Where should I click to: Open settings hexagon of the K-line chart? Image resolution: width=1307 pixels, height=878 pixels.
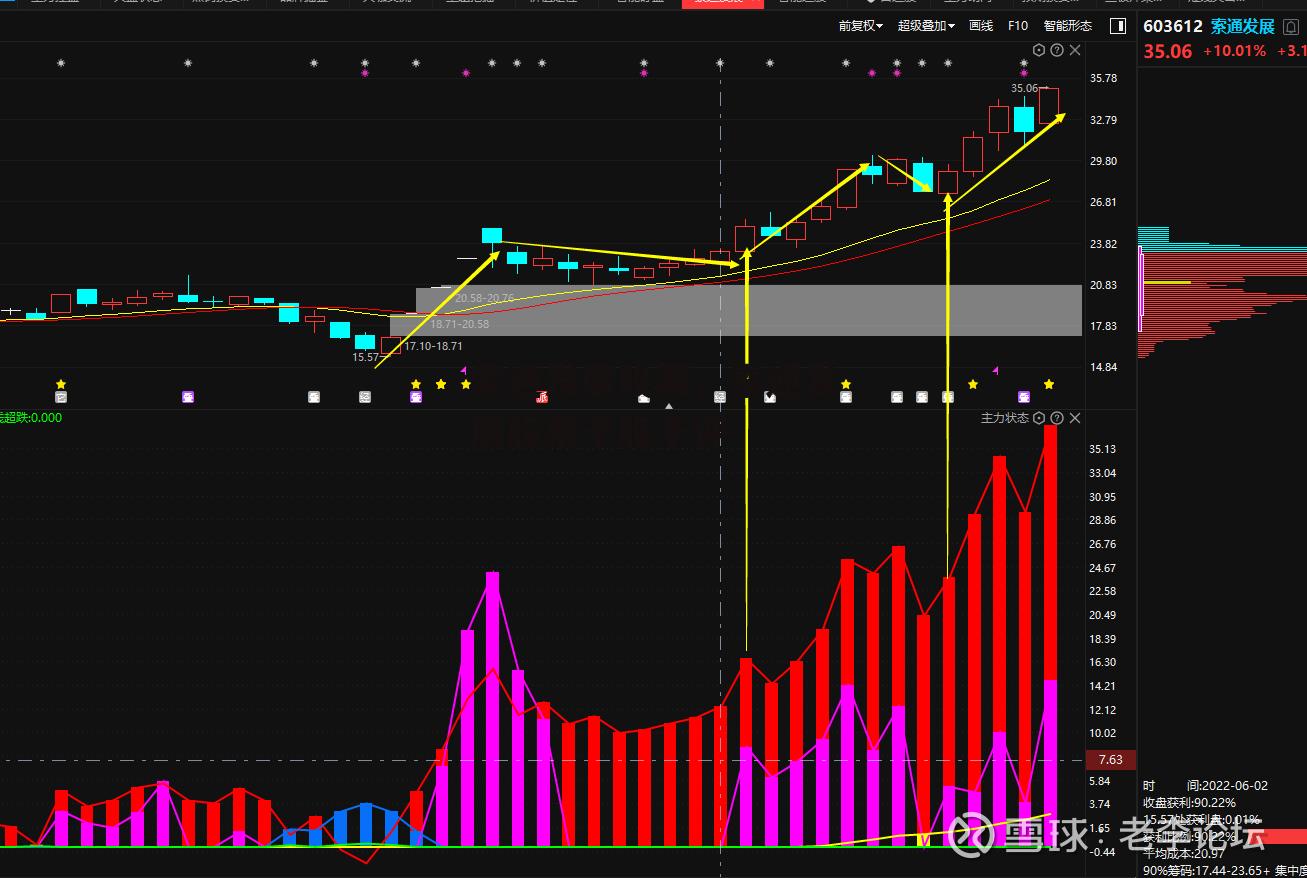(x=1039, y=50)
